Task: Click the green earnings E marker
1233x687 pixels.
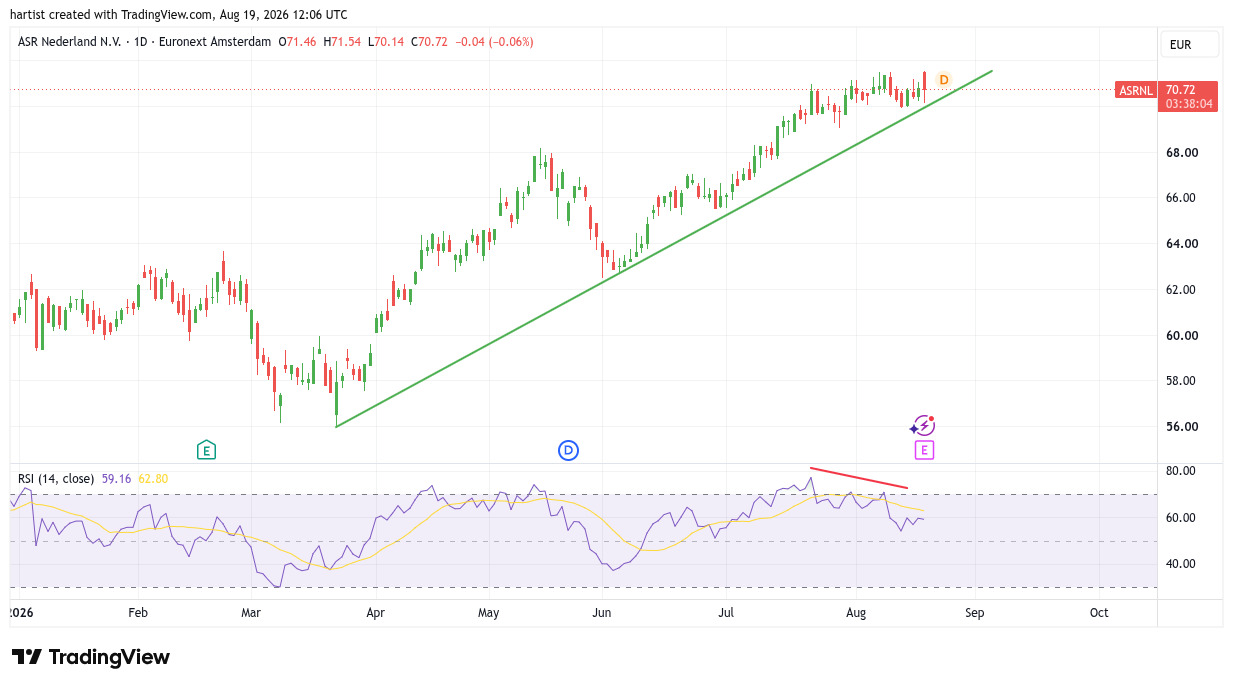Action: click(x=206, y=450)
